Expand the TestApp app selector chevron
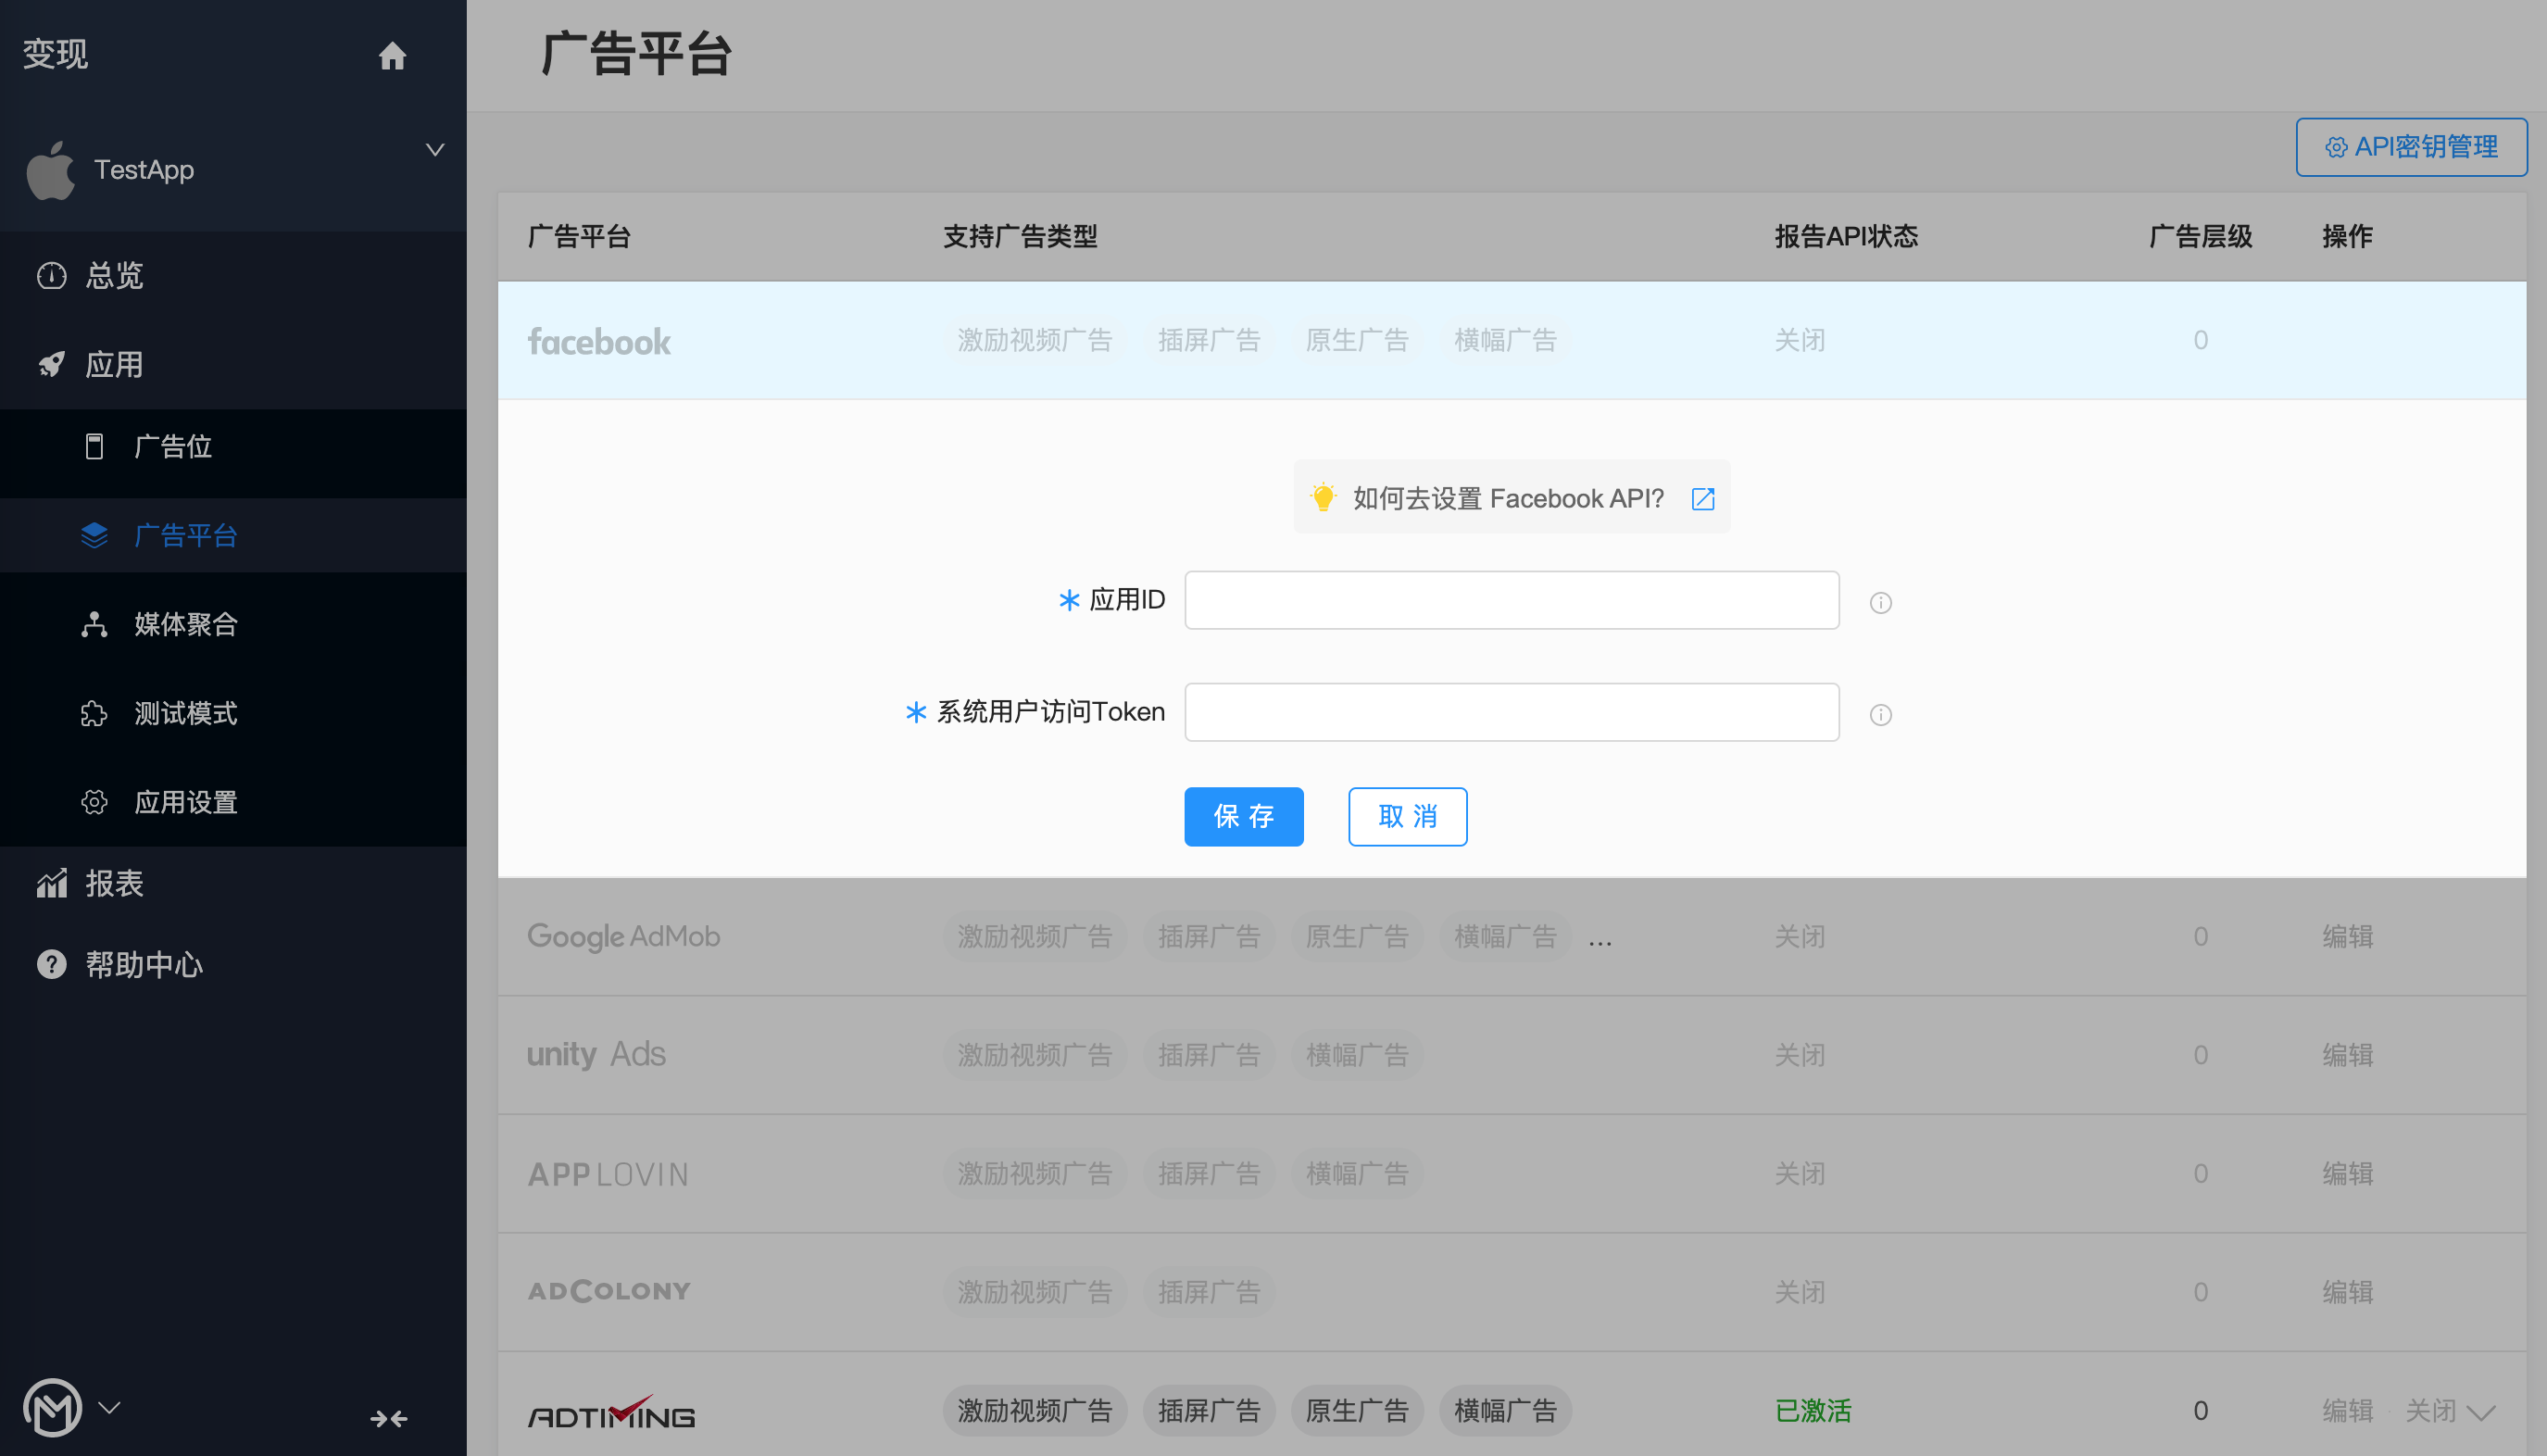This screenshot has height=1456, width=2547. [x=435, y=150]
